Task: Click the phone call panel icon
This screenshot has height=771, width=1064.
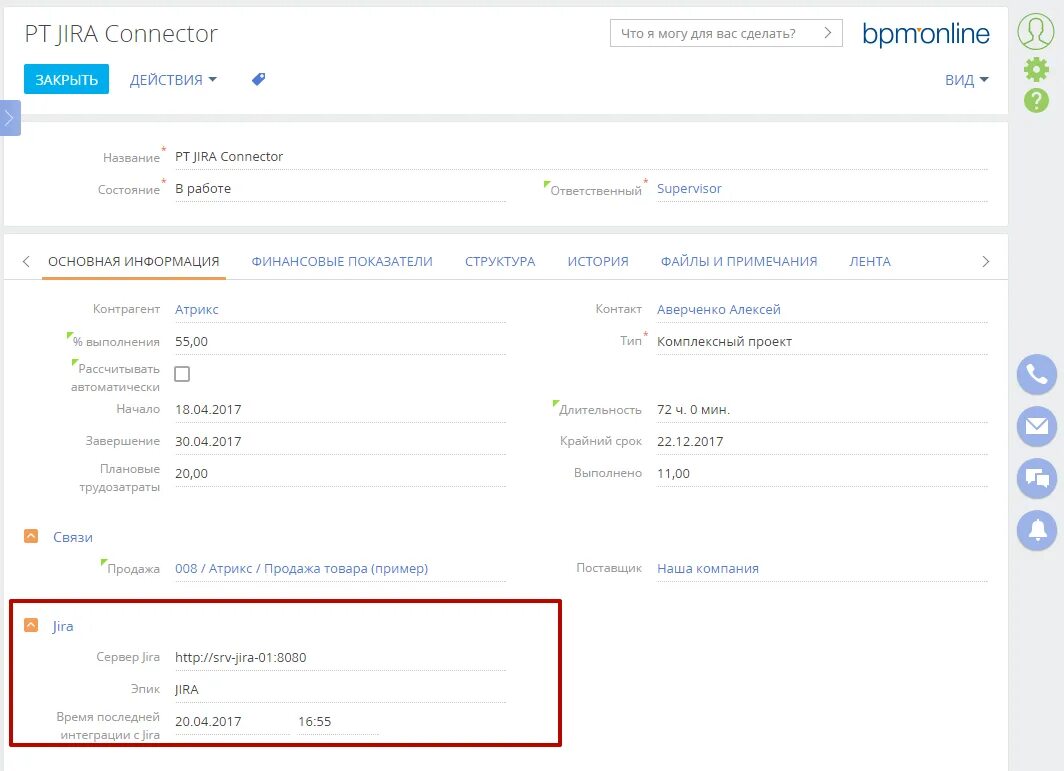Action: 1037,375
